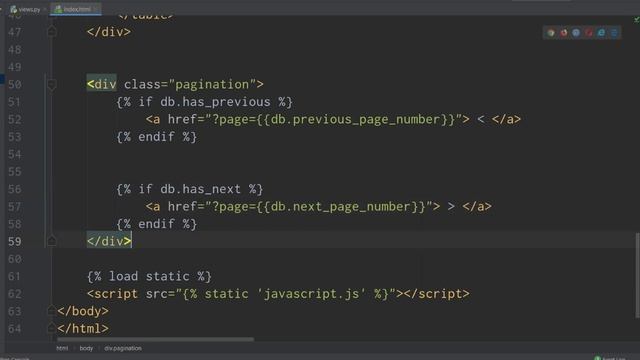Click the 'endif' tag on line 58
640x360 pixels.
click(157, 224)
